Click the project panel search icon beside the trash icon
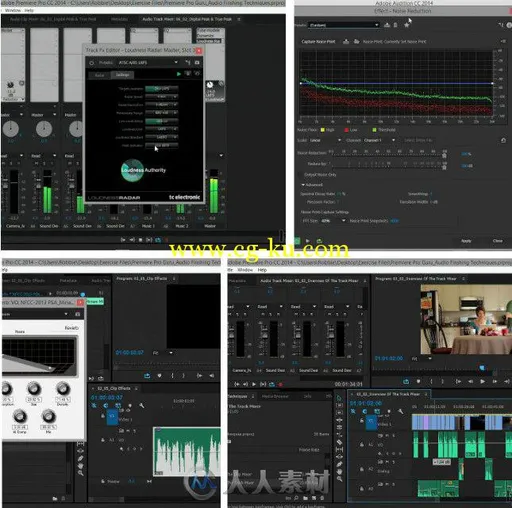This screenshot has width=512, height=508. pyautogui.click(x=296, y=498)
